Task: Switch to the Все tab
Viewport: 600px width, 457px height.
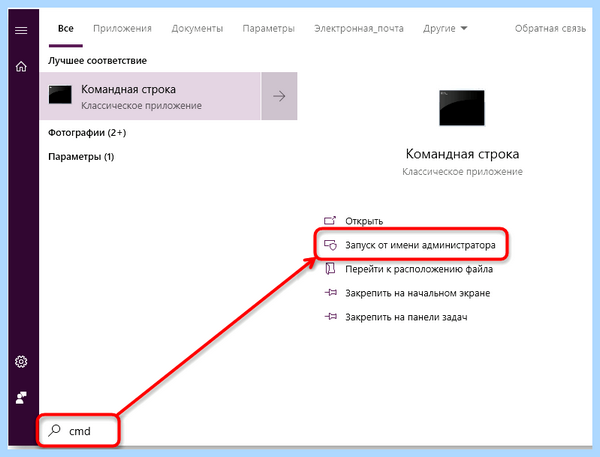Action: pyautogui.click(x=66, y=28)
